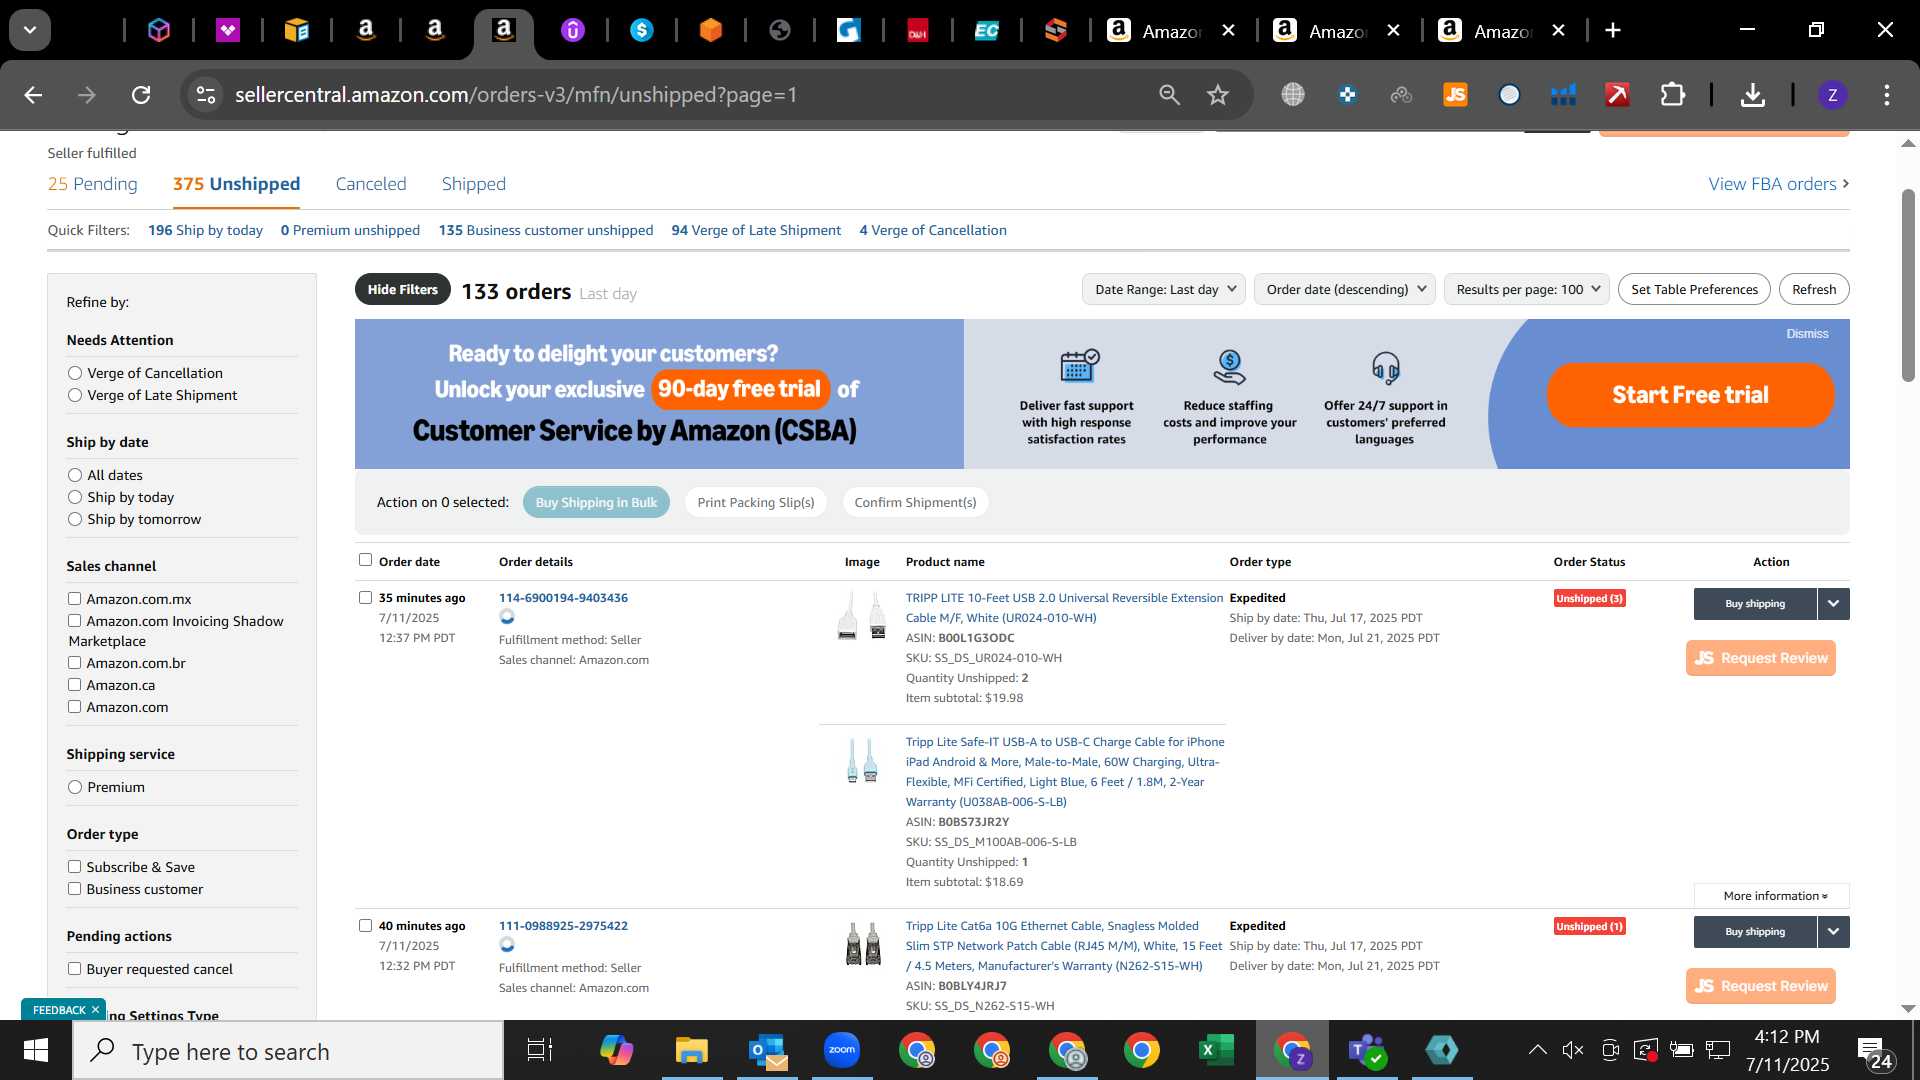Screen dimensions: 1920x1080
Task: Tick the select-all orders header checkbox
Action: [365, 560]
